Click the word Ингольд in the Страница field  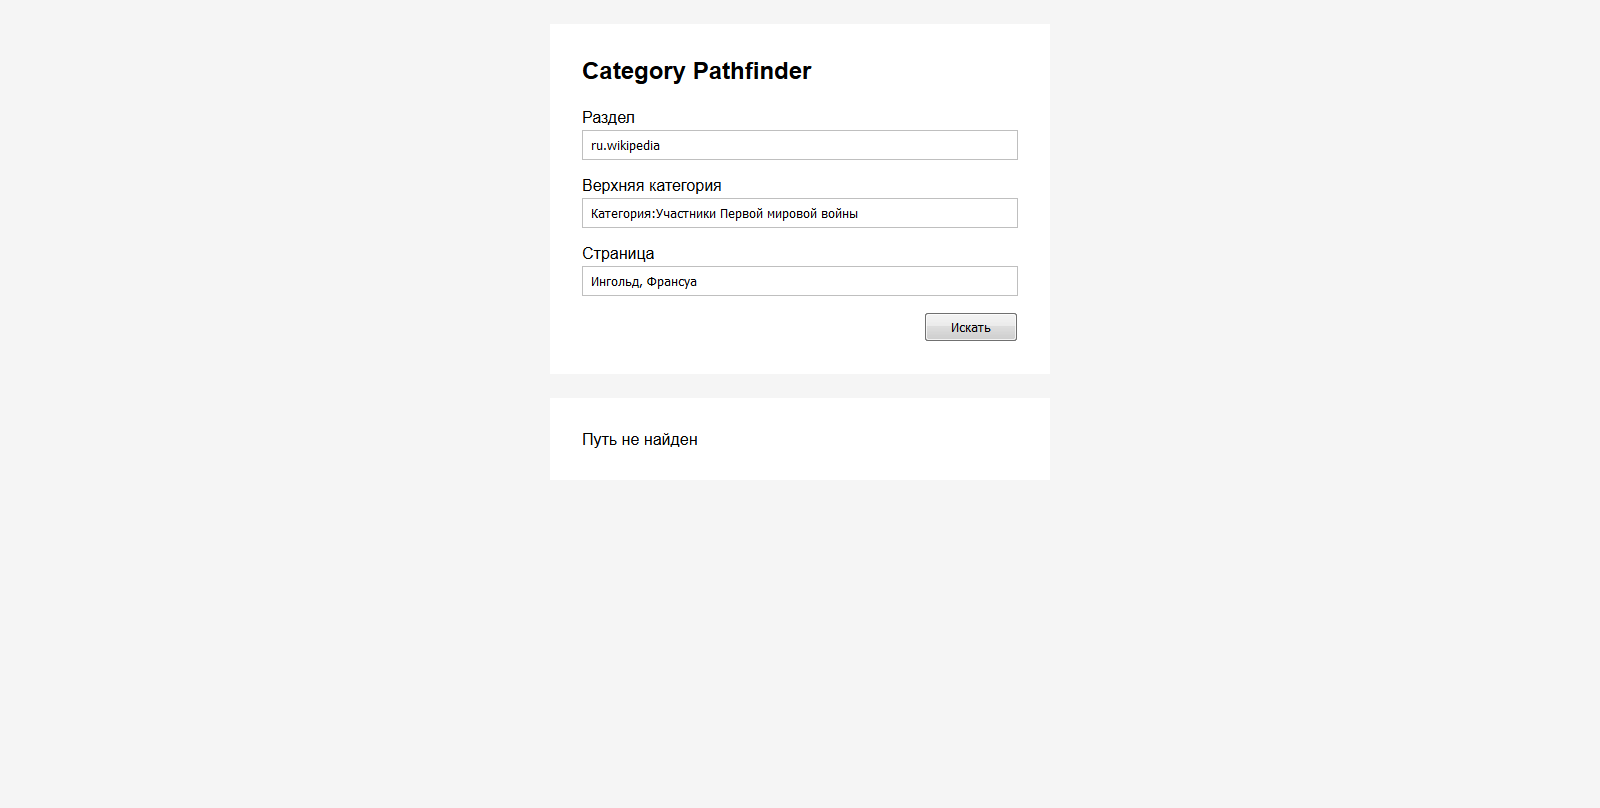[615, 282]
